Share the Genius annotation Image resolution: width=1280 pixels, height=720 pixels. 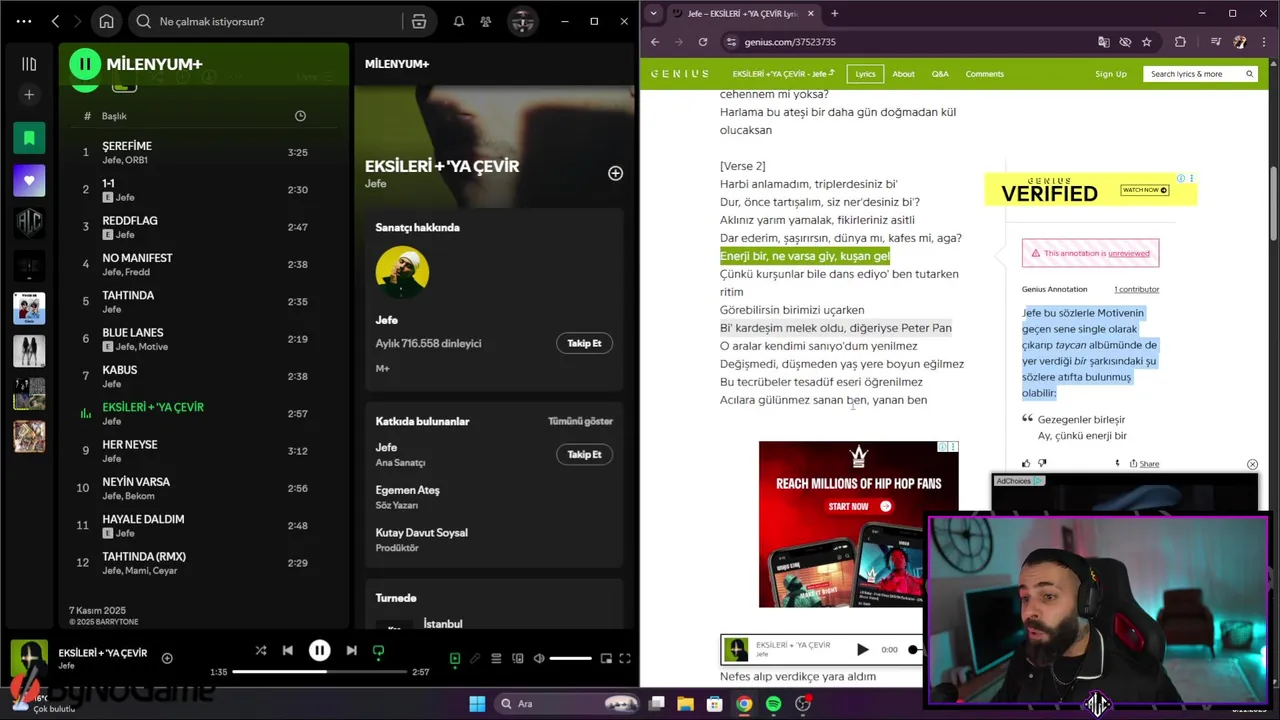point(1144,463)
